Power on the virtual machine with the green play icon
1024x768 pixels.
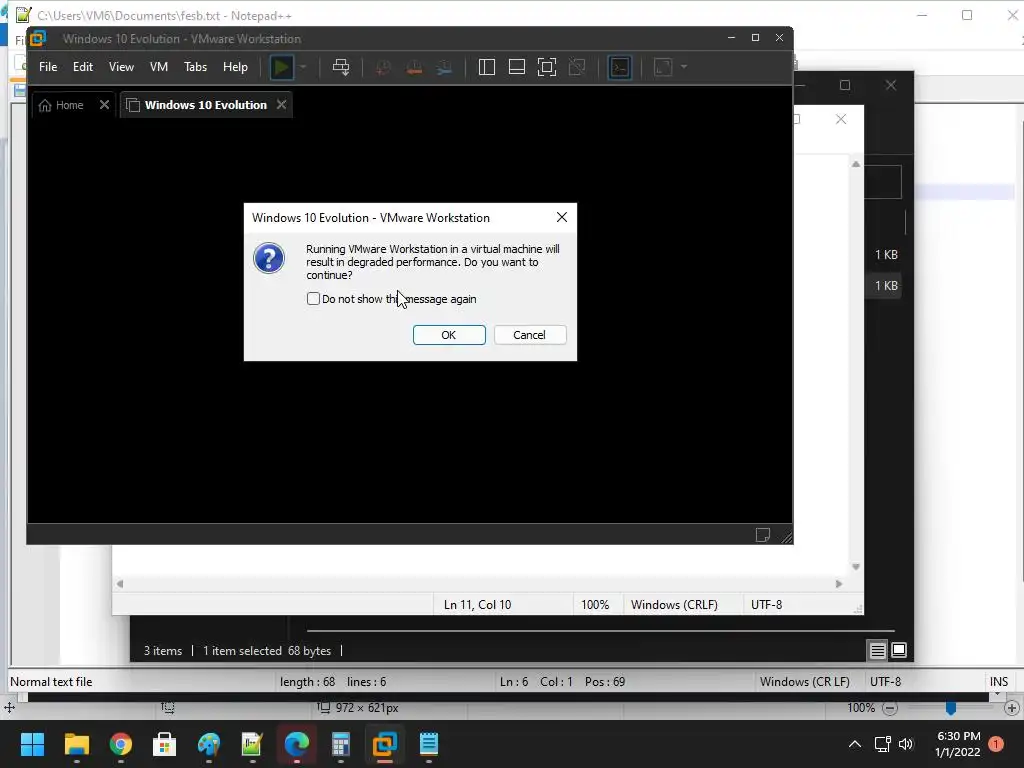coord(281,67)
